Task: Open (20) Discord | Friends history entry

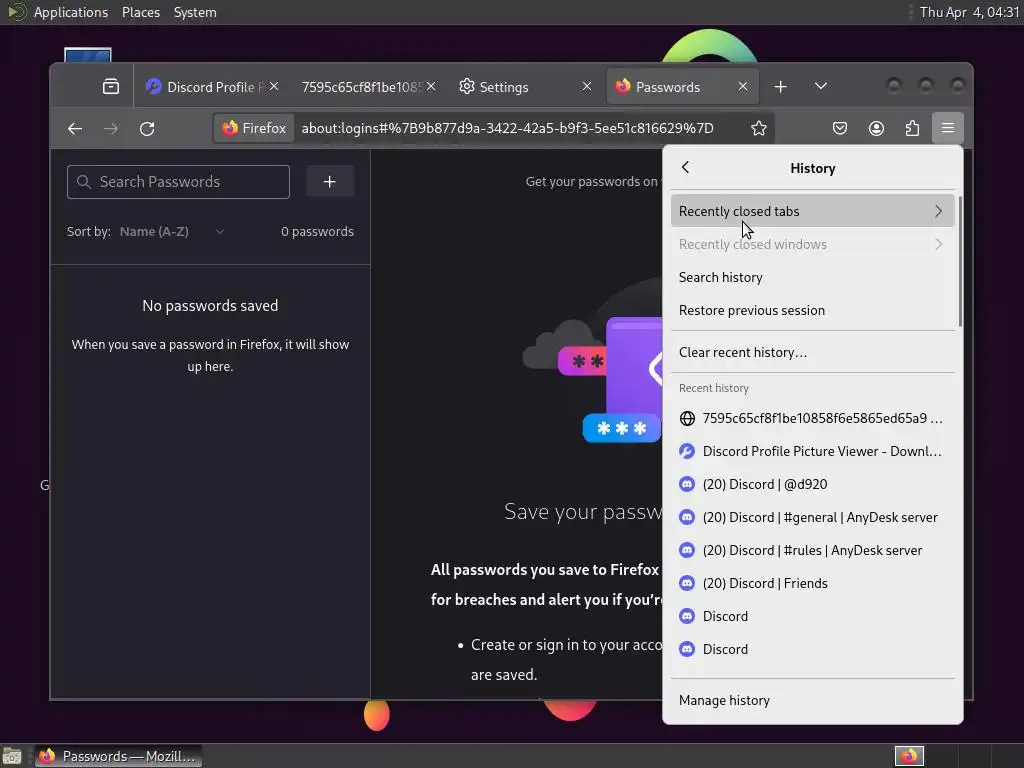Action: coord(812,583)
